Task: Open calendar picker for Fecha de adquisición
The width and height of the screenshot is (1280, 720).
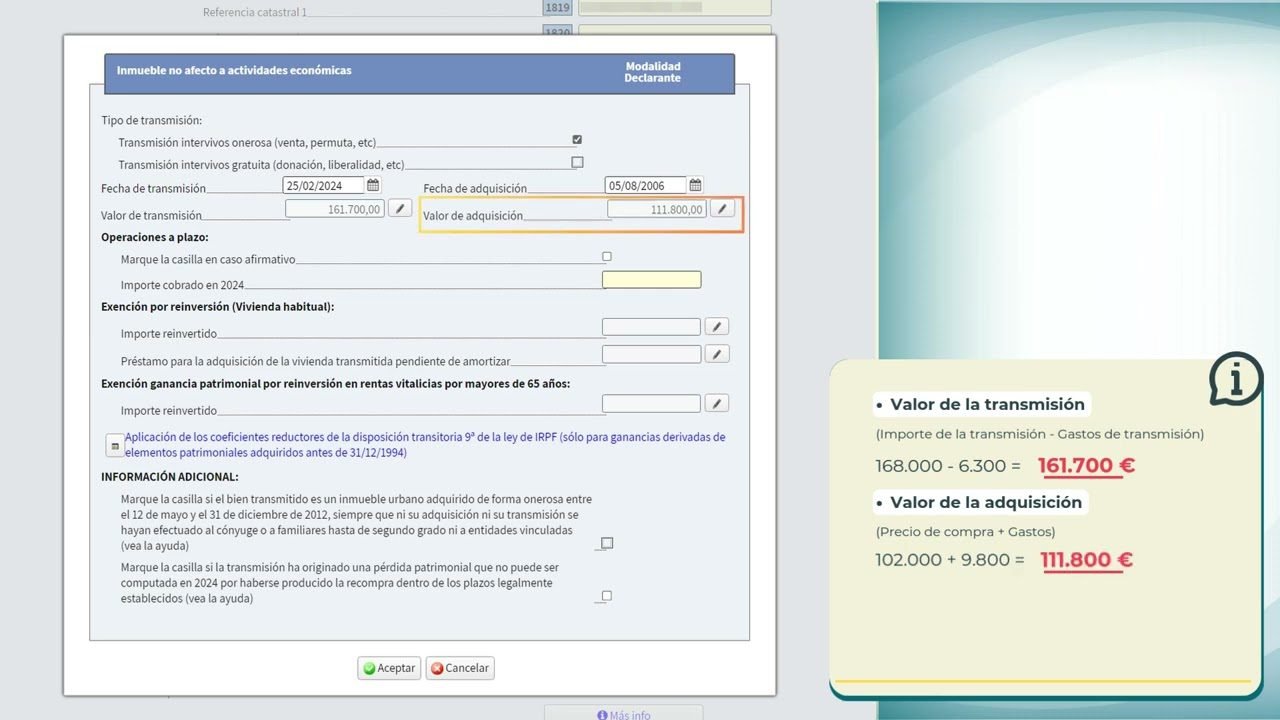Action: tap(695, 185)
